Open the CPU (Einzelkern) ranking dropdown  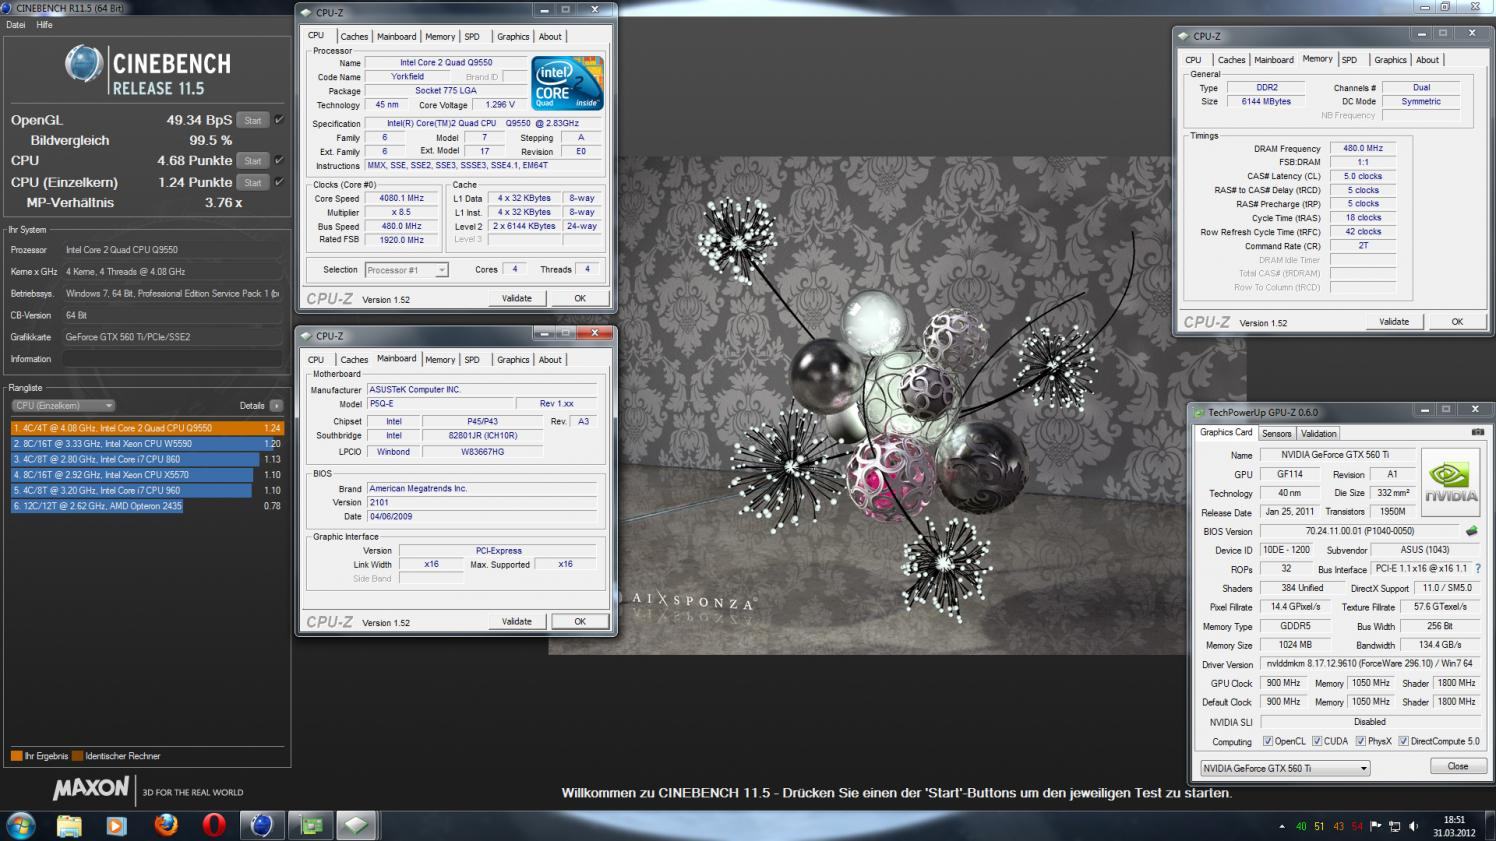click(64, 406)
